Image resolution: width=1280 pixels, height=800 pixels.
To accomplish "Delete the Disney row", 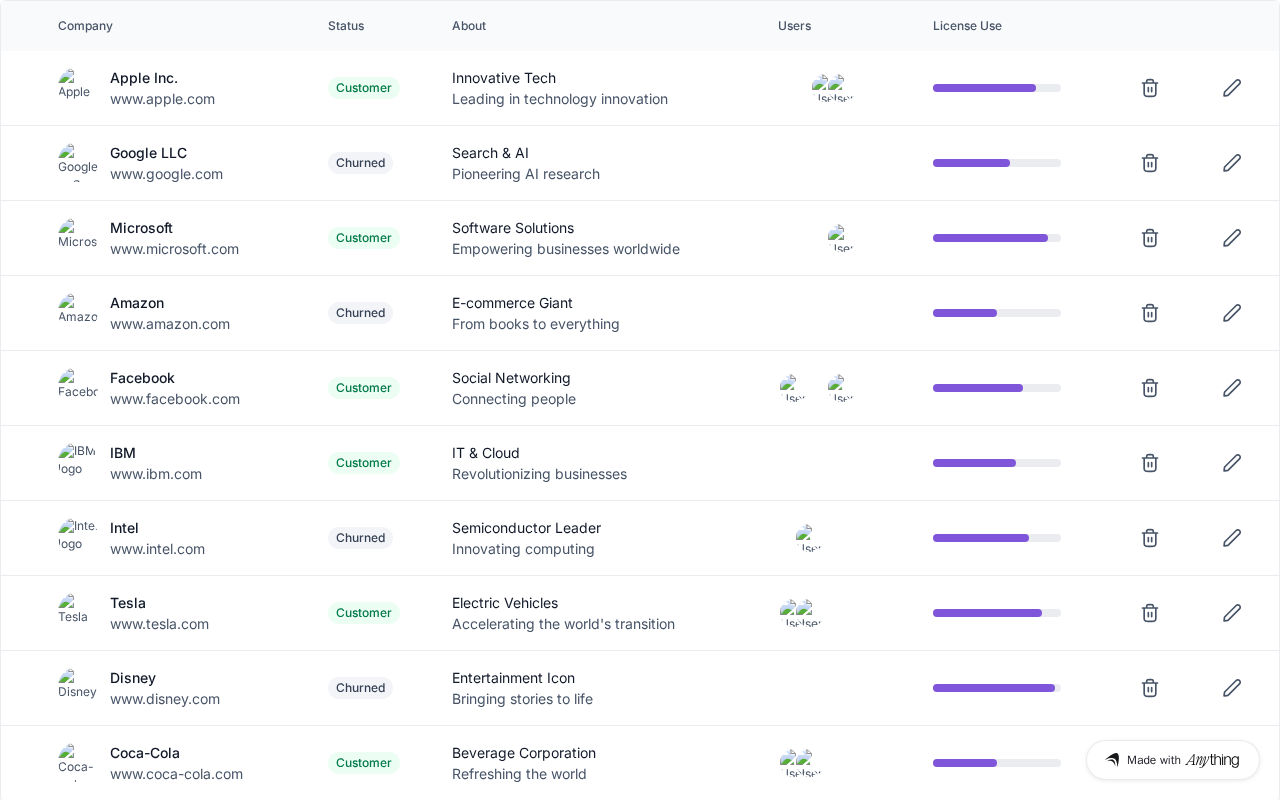I will [x=1150, y=688].
